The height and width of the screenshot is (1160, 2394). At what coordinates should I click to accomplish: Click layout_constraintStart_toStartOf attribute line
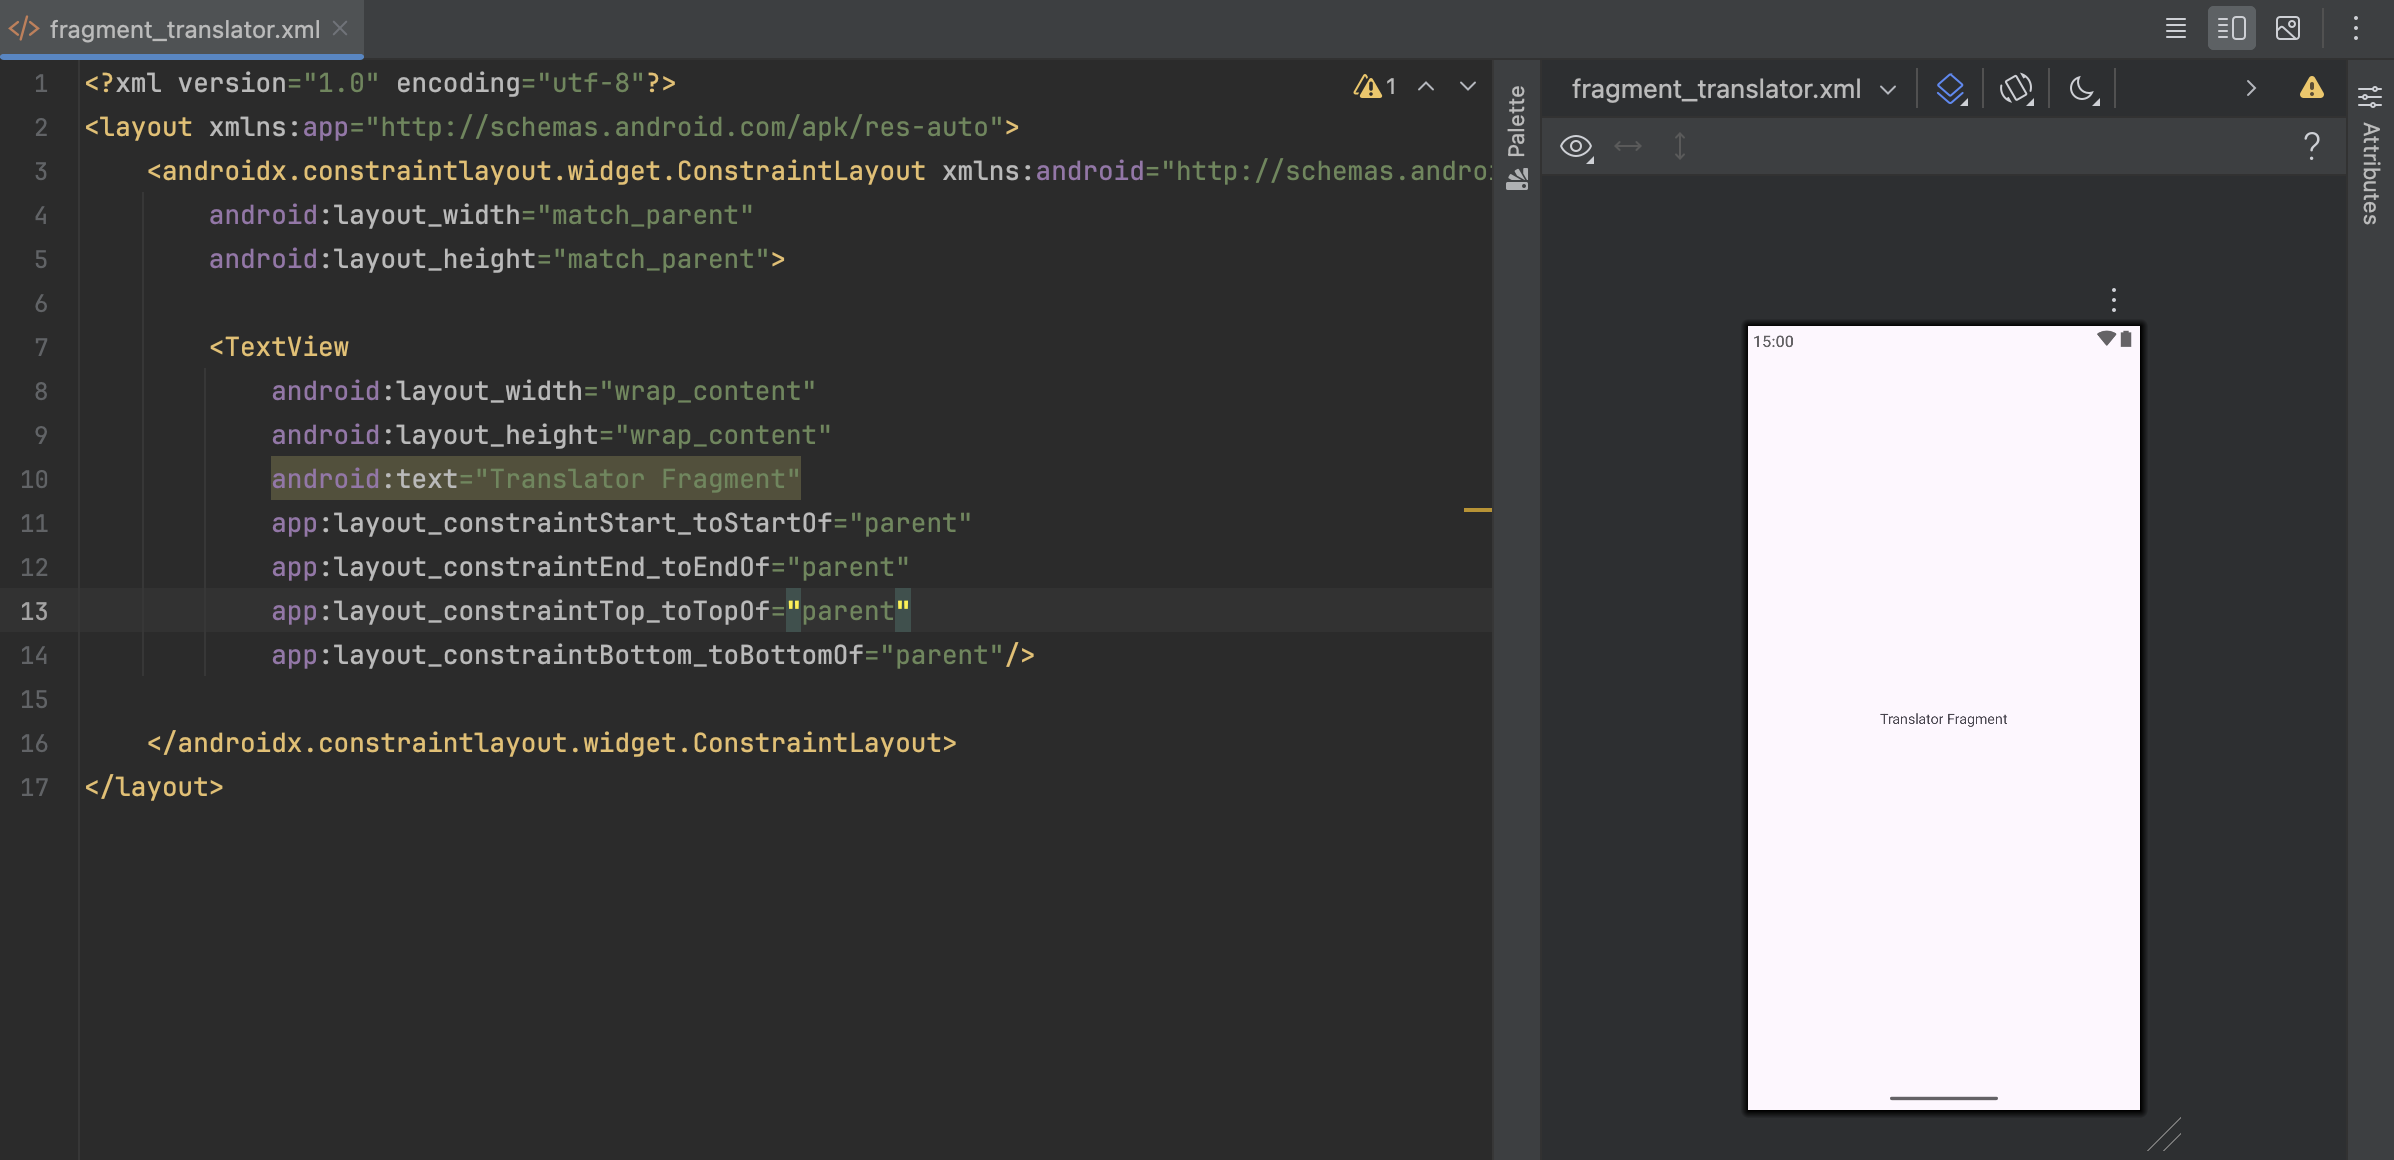pyautogui.click(x=621, y=523)
